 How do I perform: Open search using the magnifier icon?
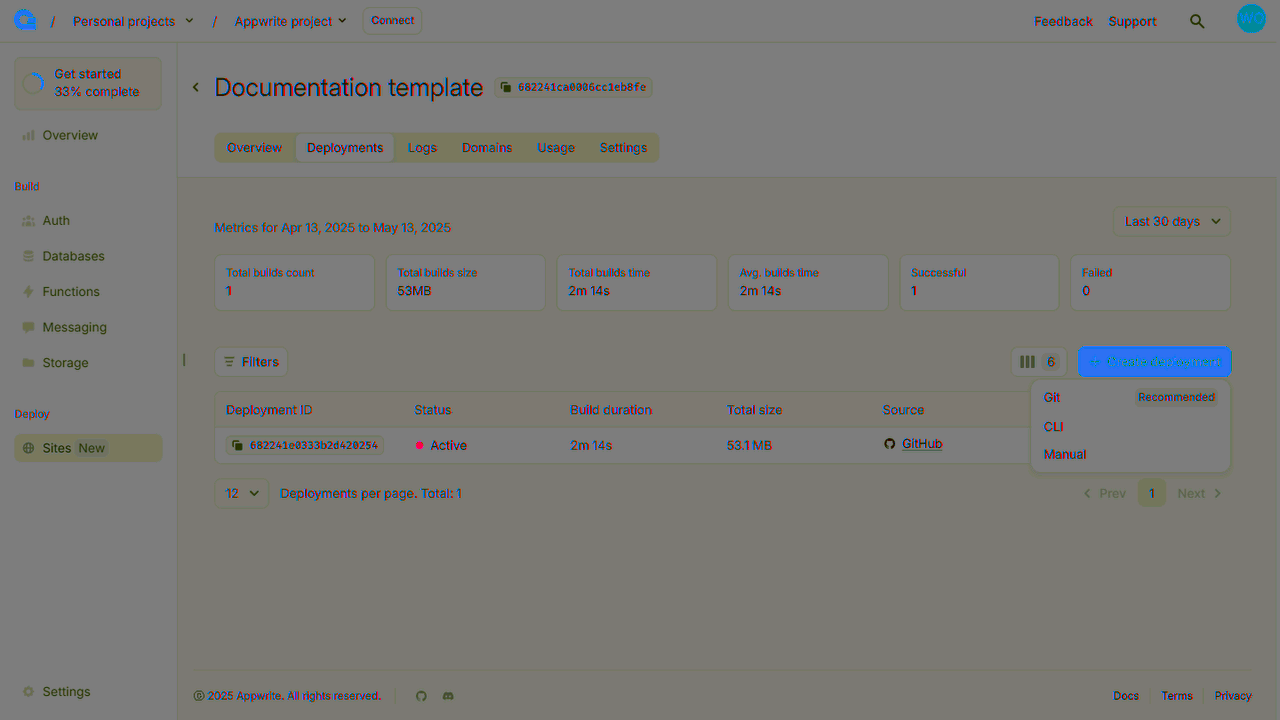1197,20
